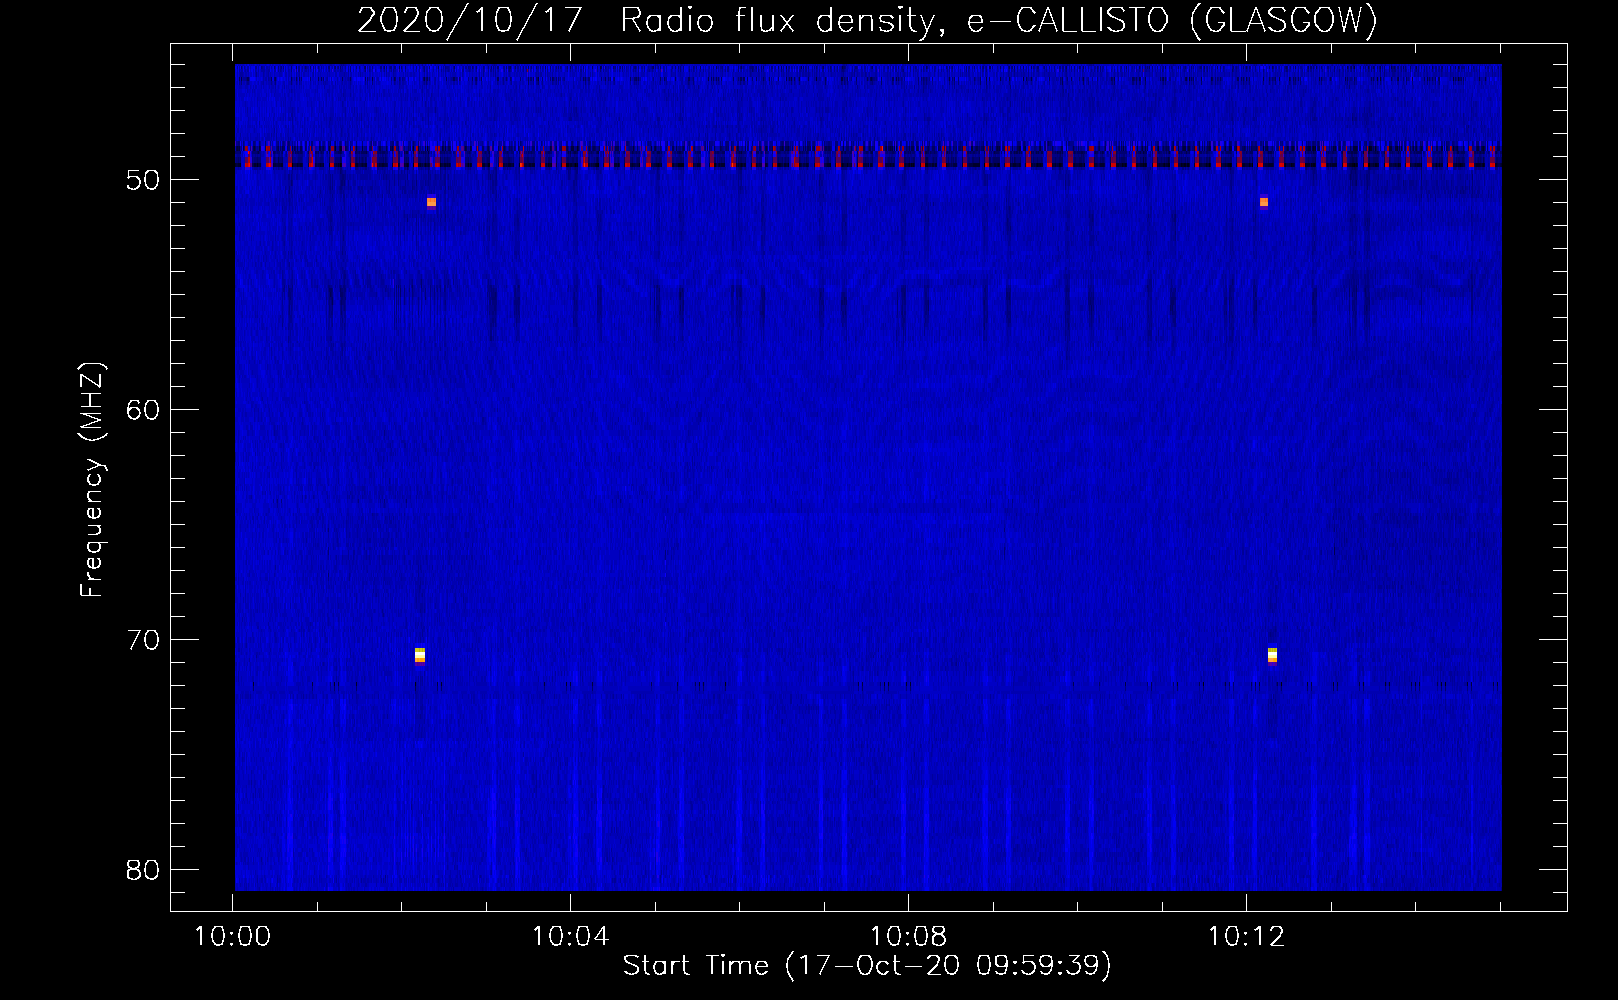Viewport: 1618px width, 1000px height.
Task: Click the orange spot near 51 MHz at 10:02
Action: coord(431,202)
